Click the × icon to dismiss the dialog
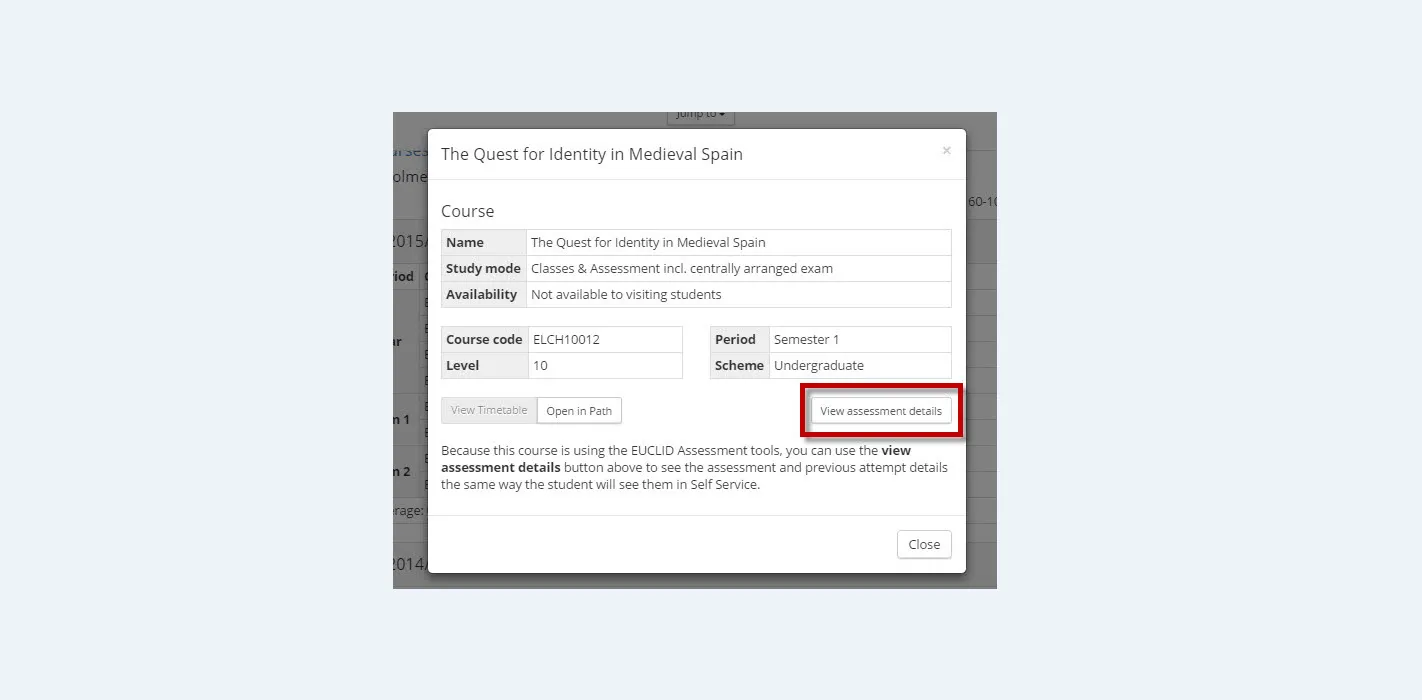Viewport: 1422px width, 700px height. 946,151
